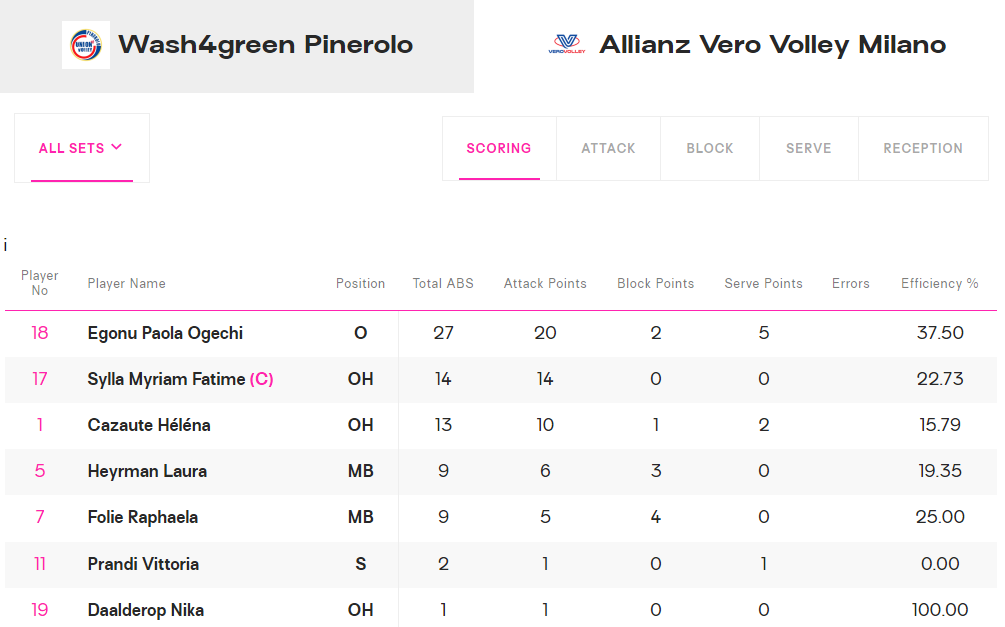Image resolution: width=1005 pixels, height=627 pixels.
Task: Click player number 5 Heyrman Laura
Action: [40, 471]
